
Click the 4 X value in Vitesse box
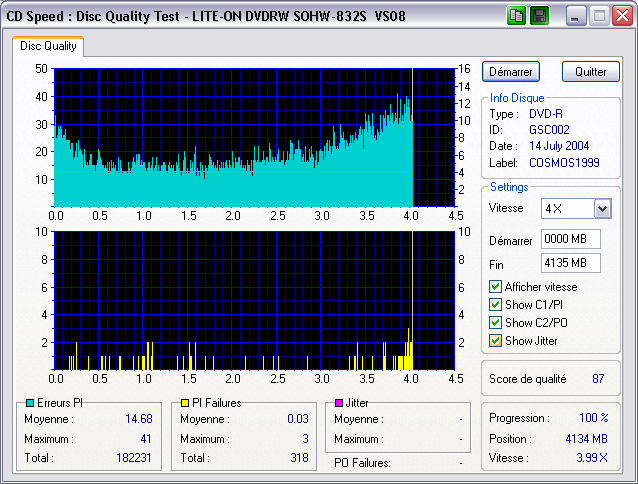pyautogui.click(x=565, y=208)
